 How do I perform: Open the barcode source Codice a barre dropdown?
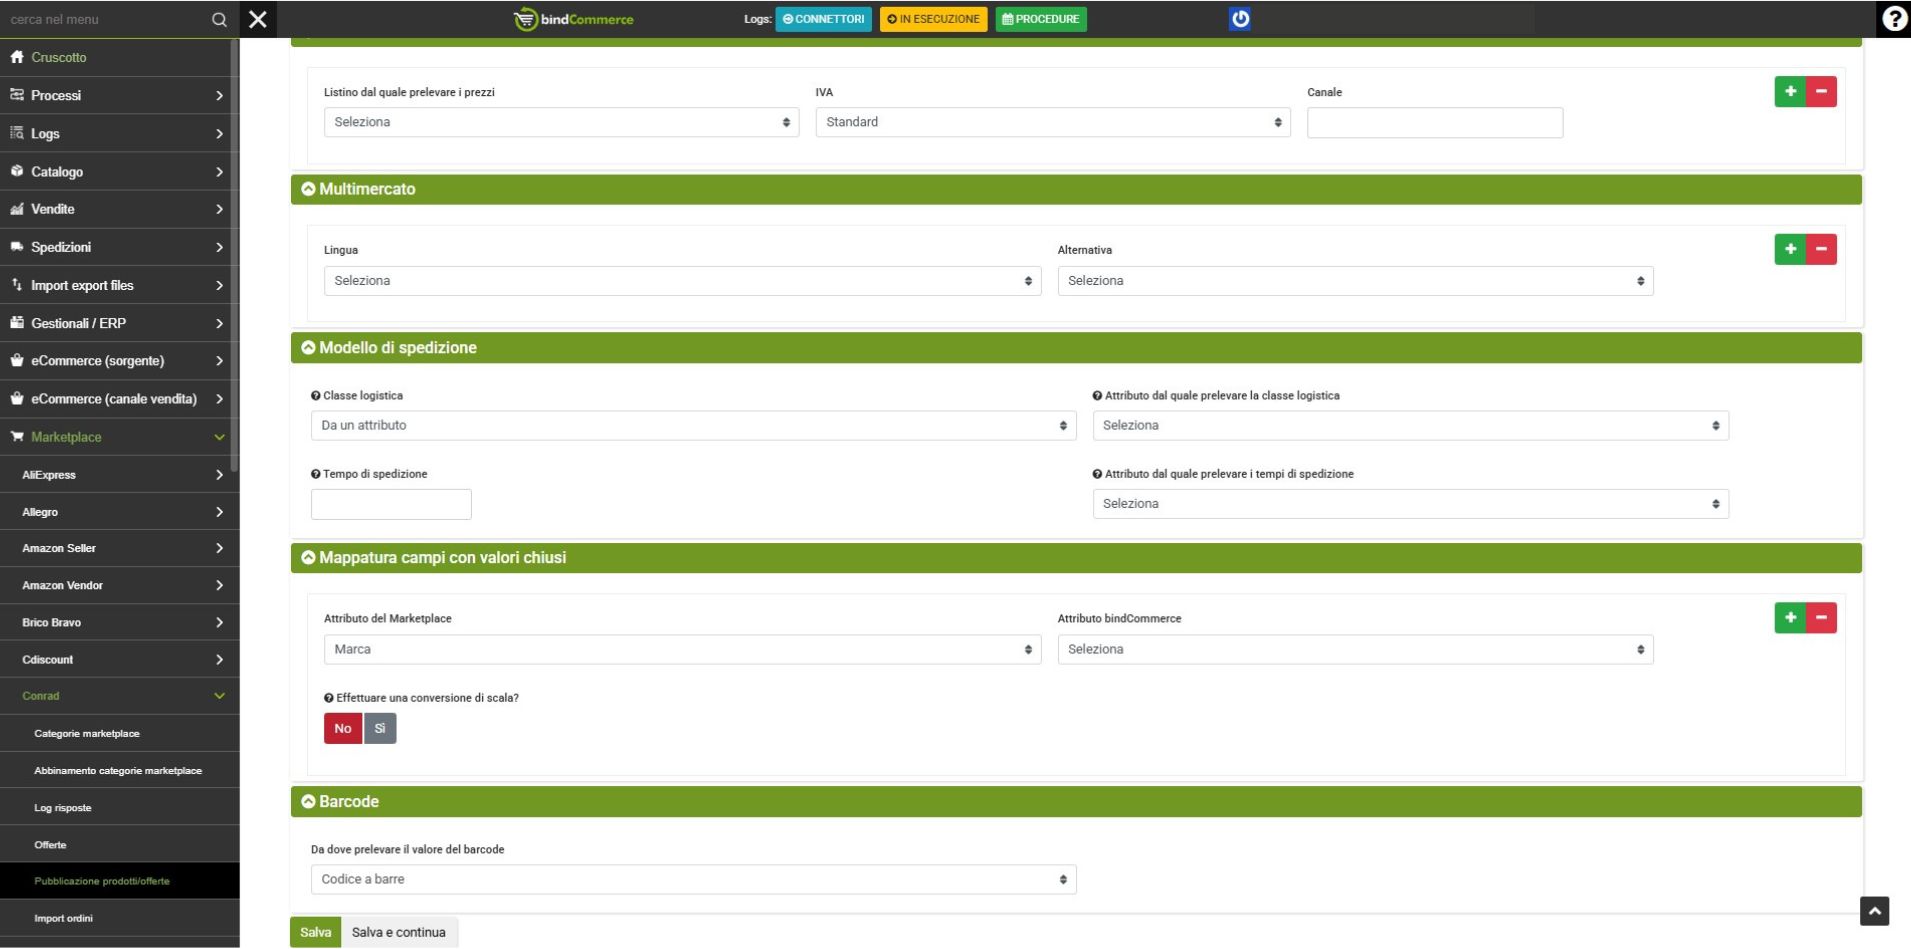click(x=693, y=879)
